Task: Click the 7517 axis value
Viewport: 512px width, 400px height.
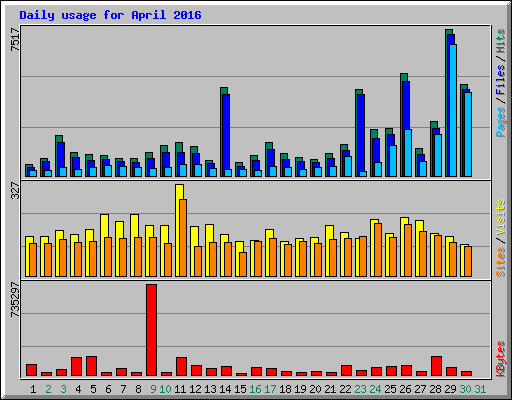Action: (15, 40)
